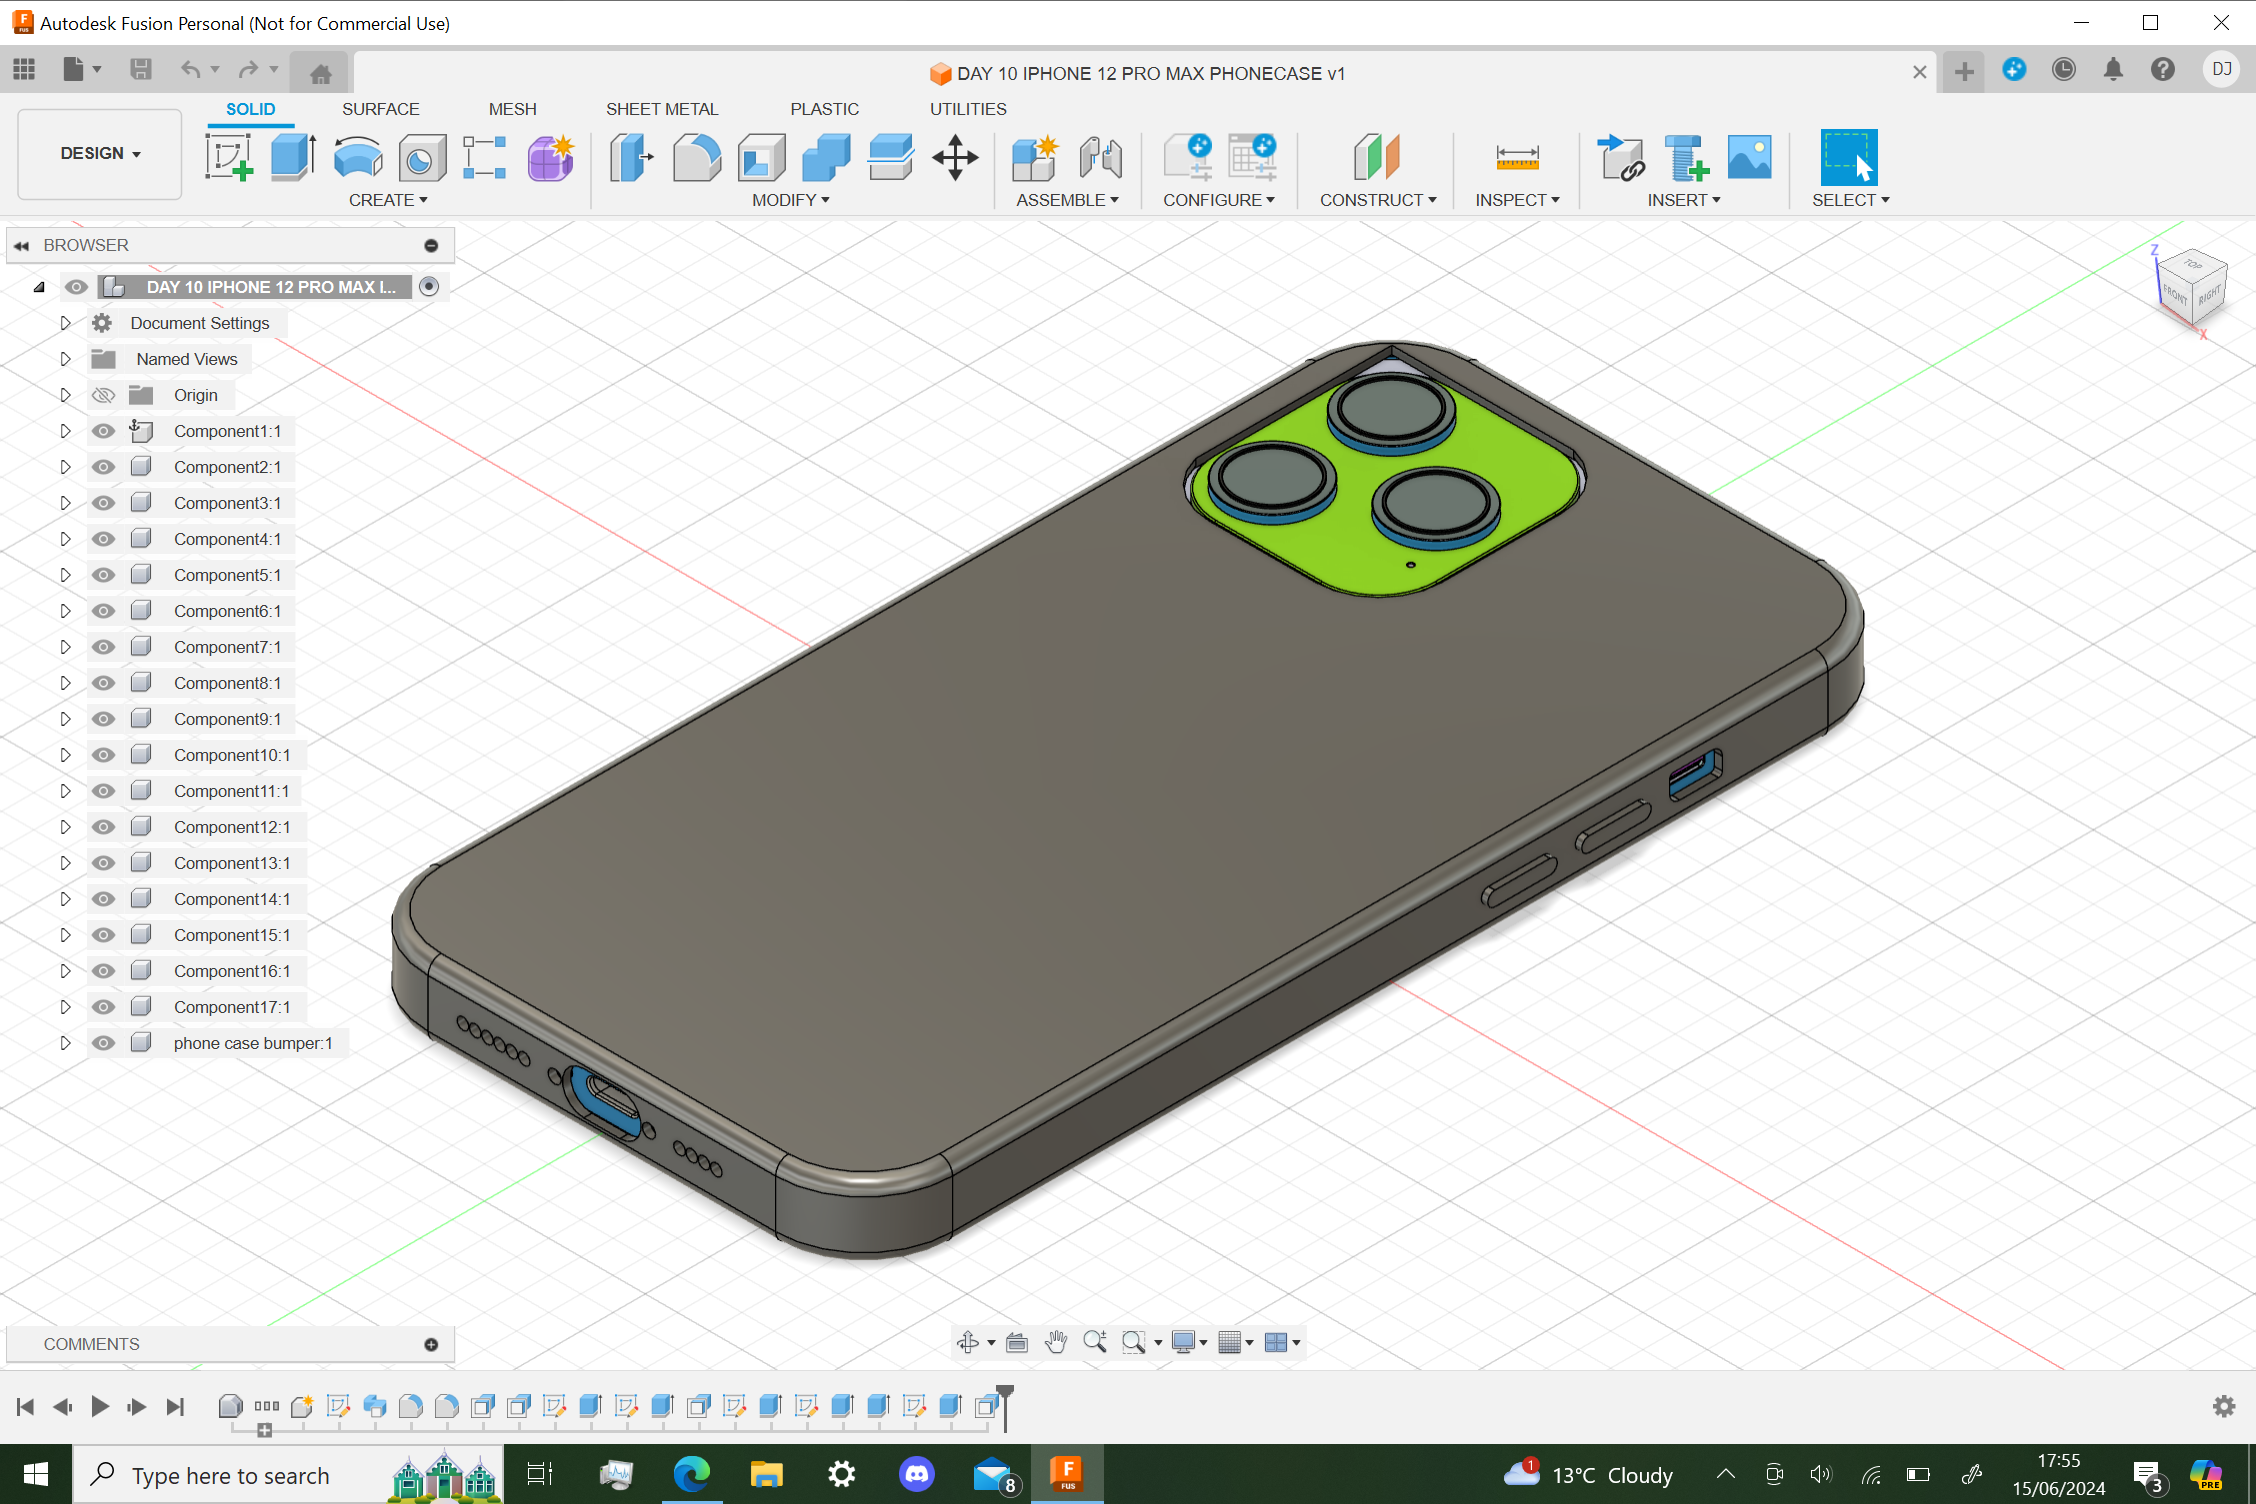Switch to the SURFACE tab

point(380,109)
